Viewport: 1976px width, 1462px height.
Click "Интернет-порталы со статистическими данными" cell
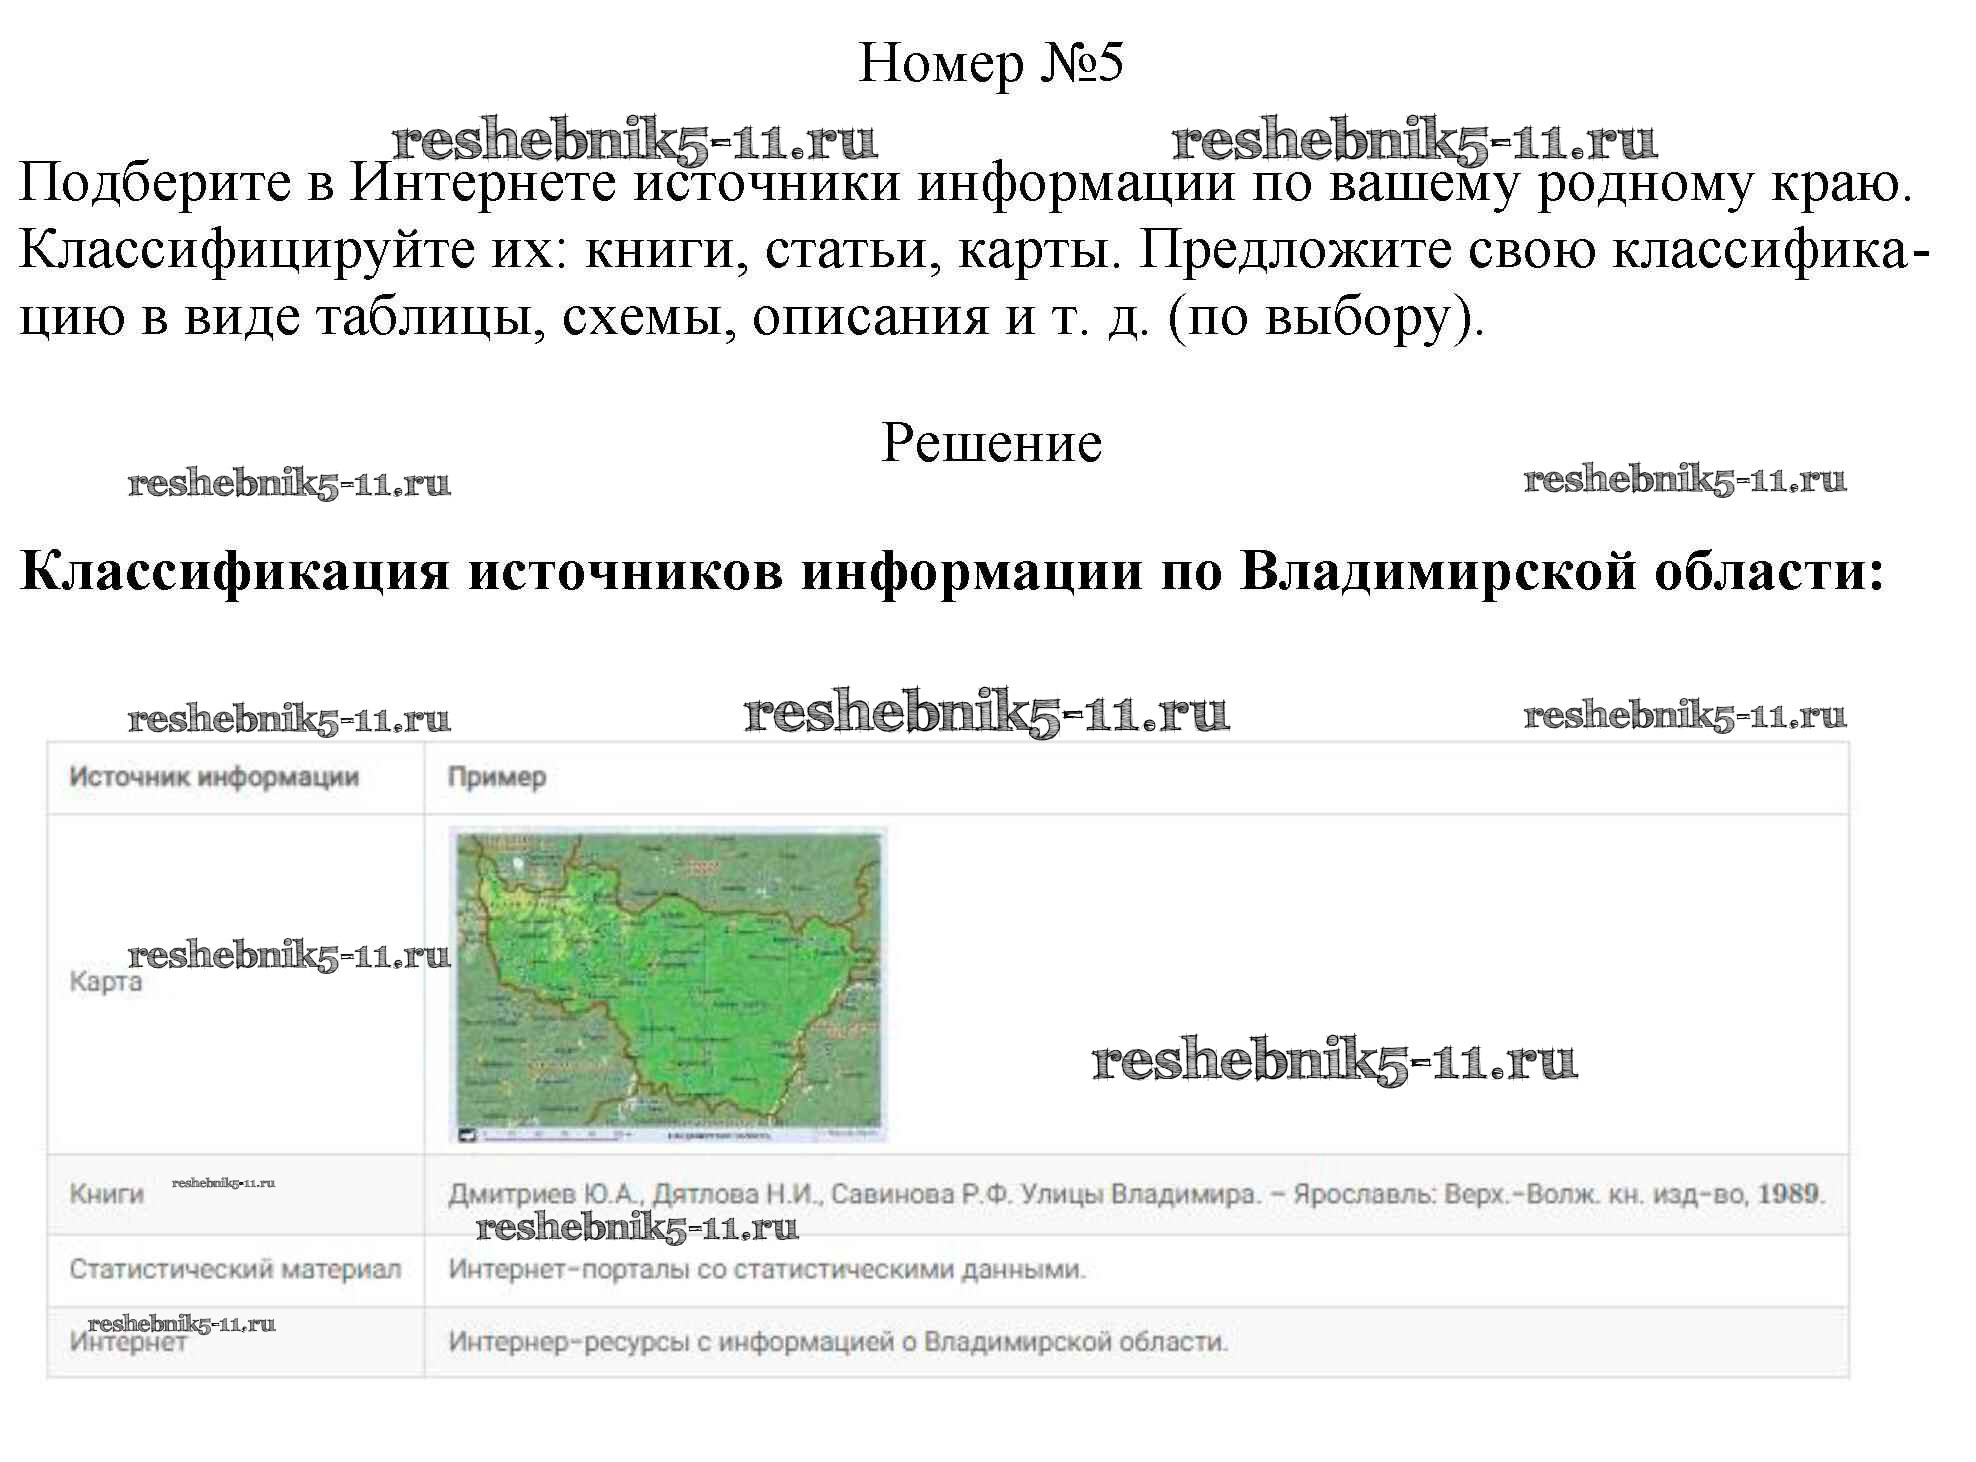(x=766, y=1269)
